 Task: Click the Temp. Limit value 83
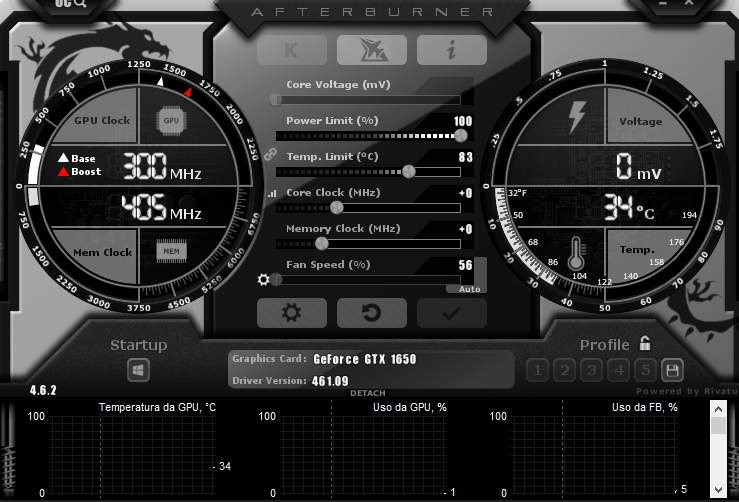466,157
